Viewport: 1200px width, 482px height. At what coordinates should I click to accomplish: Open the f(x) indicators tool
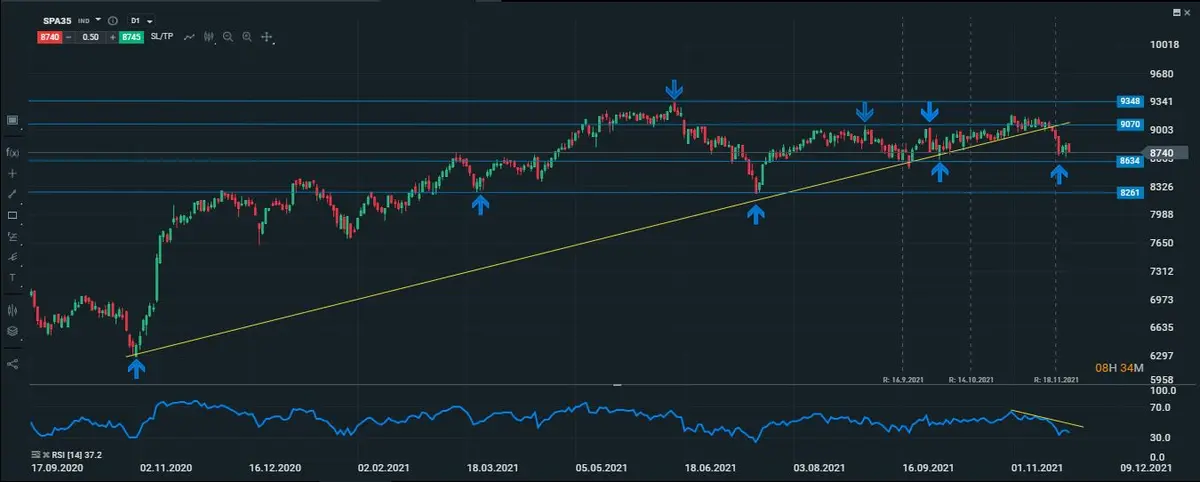point(13,152)
